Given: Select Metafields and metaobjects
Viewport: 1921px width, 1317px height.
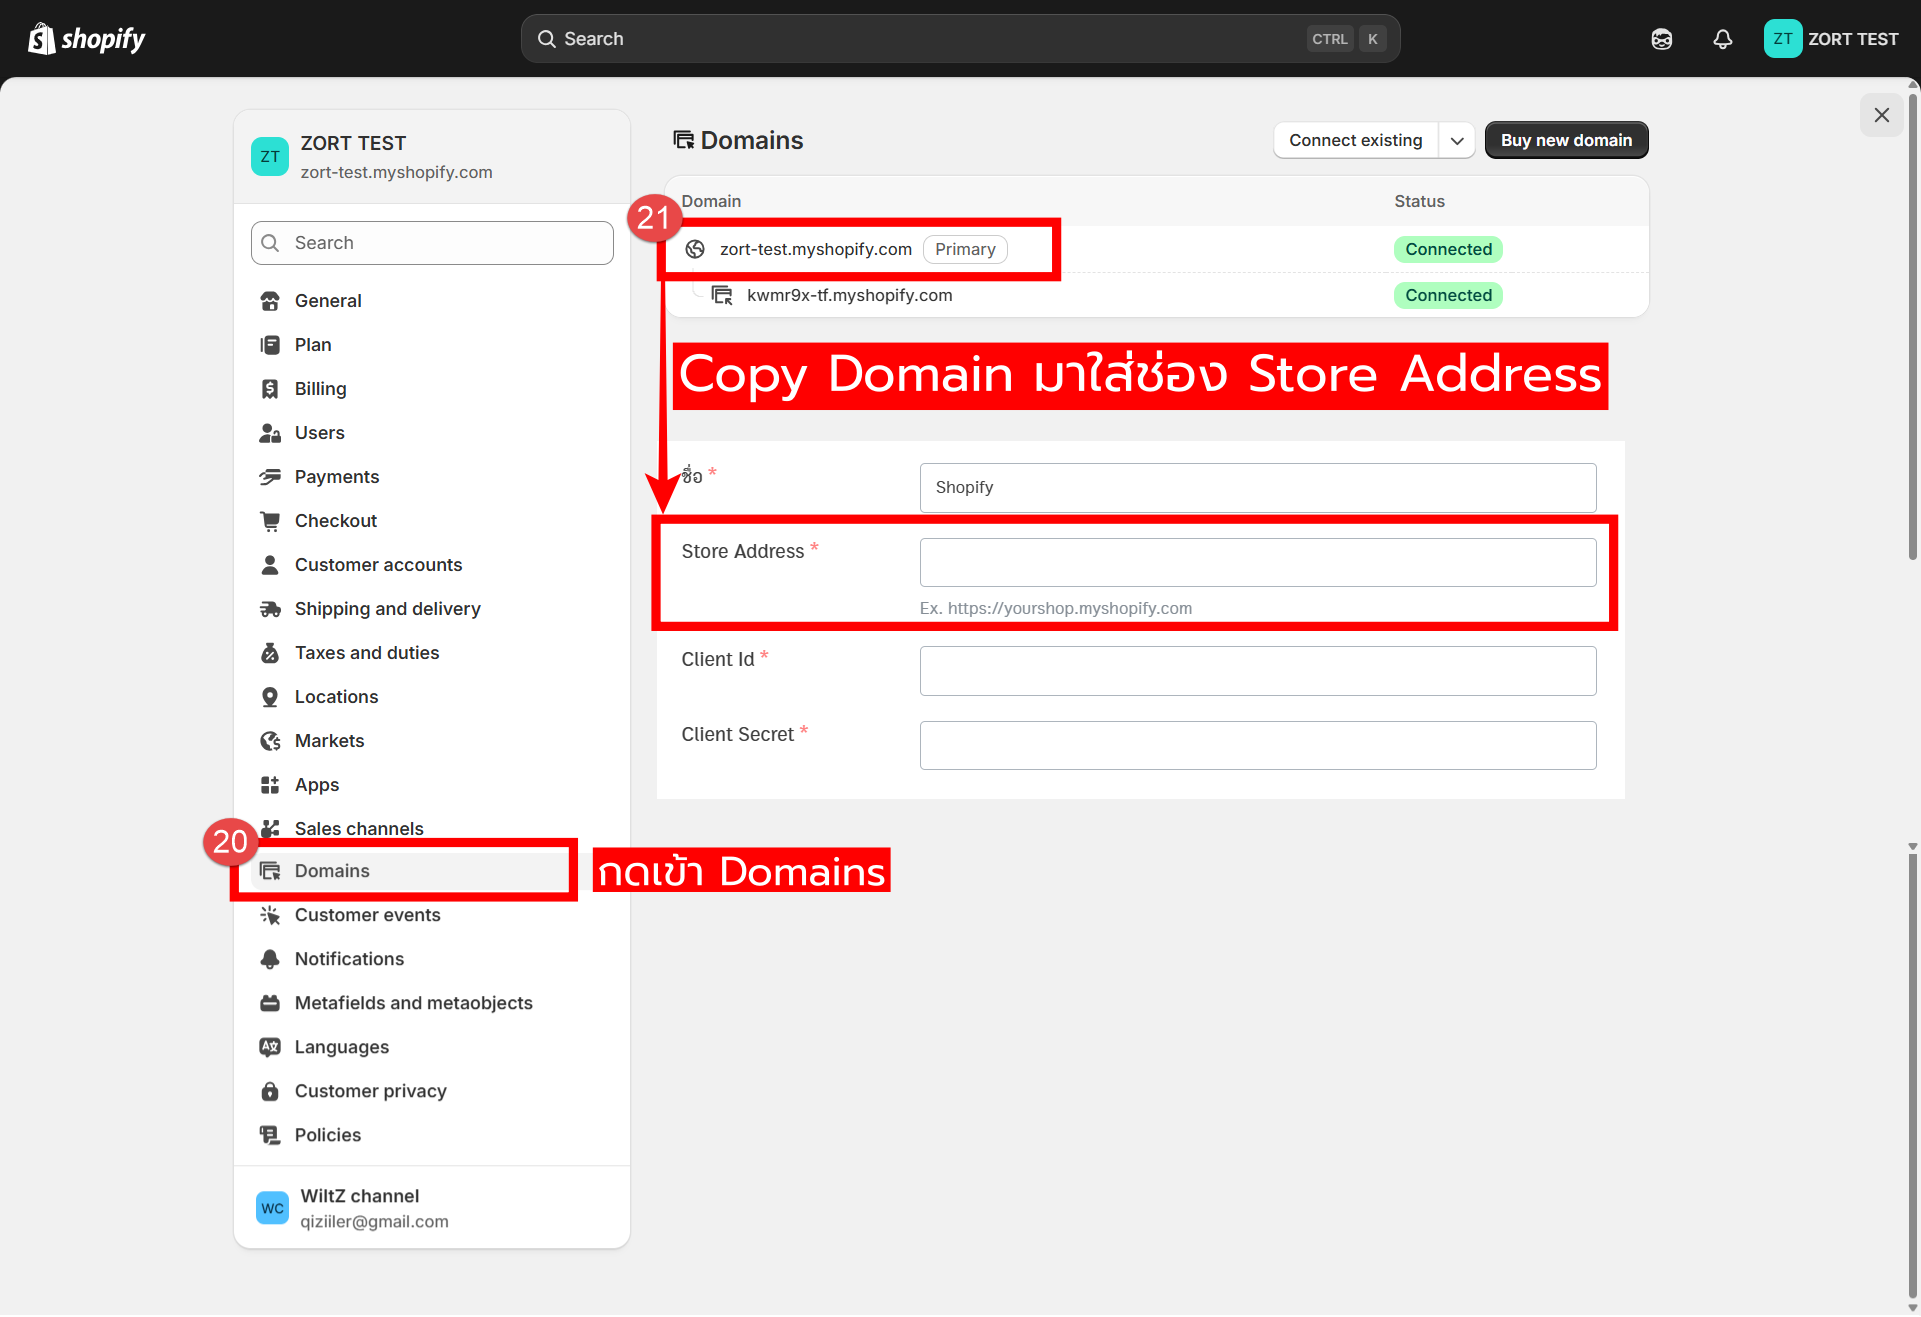Looking at the screenshot, I should pyautogui.click(x=413, y=1003).
